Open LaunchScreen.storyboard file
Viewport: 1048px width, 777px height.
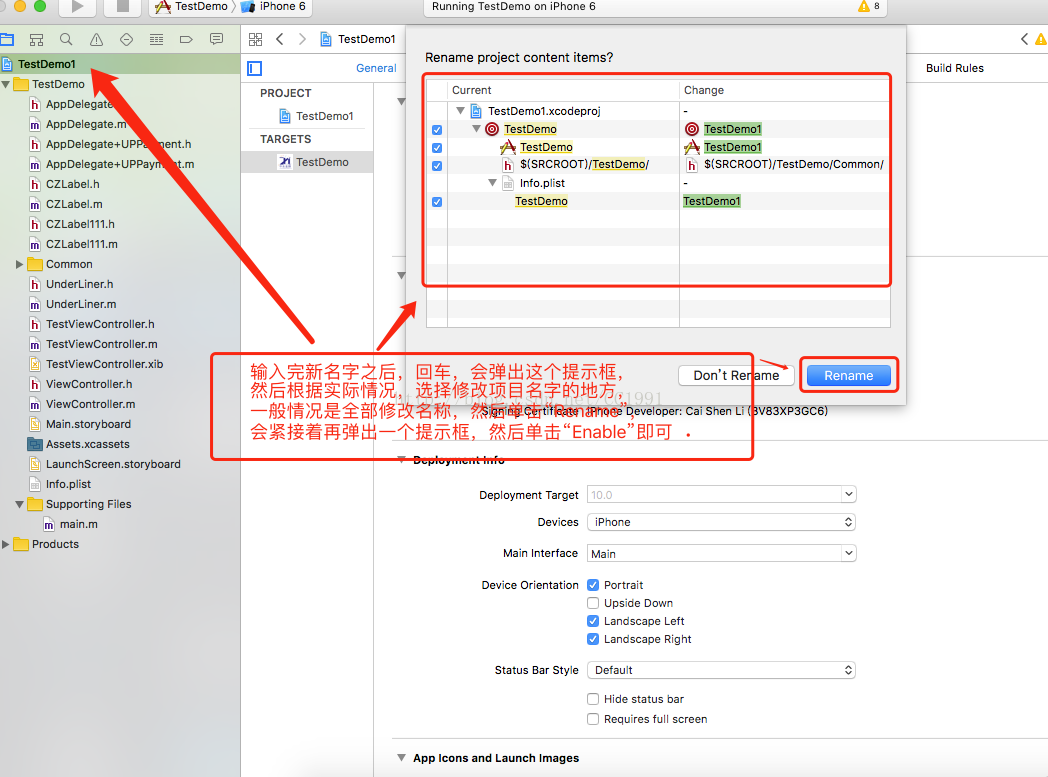point(113,465)
